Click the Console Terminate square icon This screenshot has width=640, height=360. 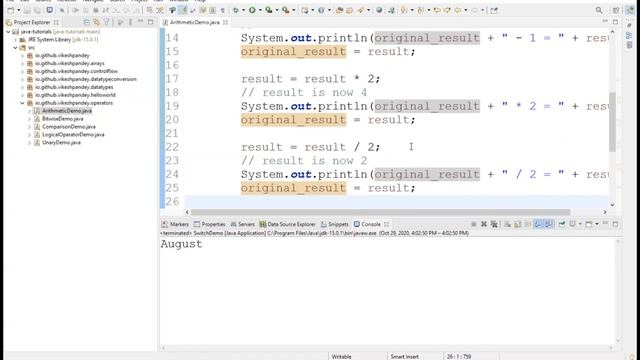[474, 224]
